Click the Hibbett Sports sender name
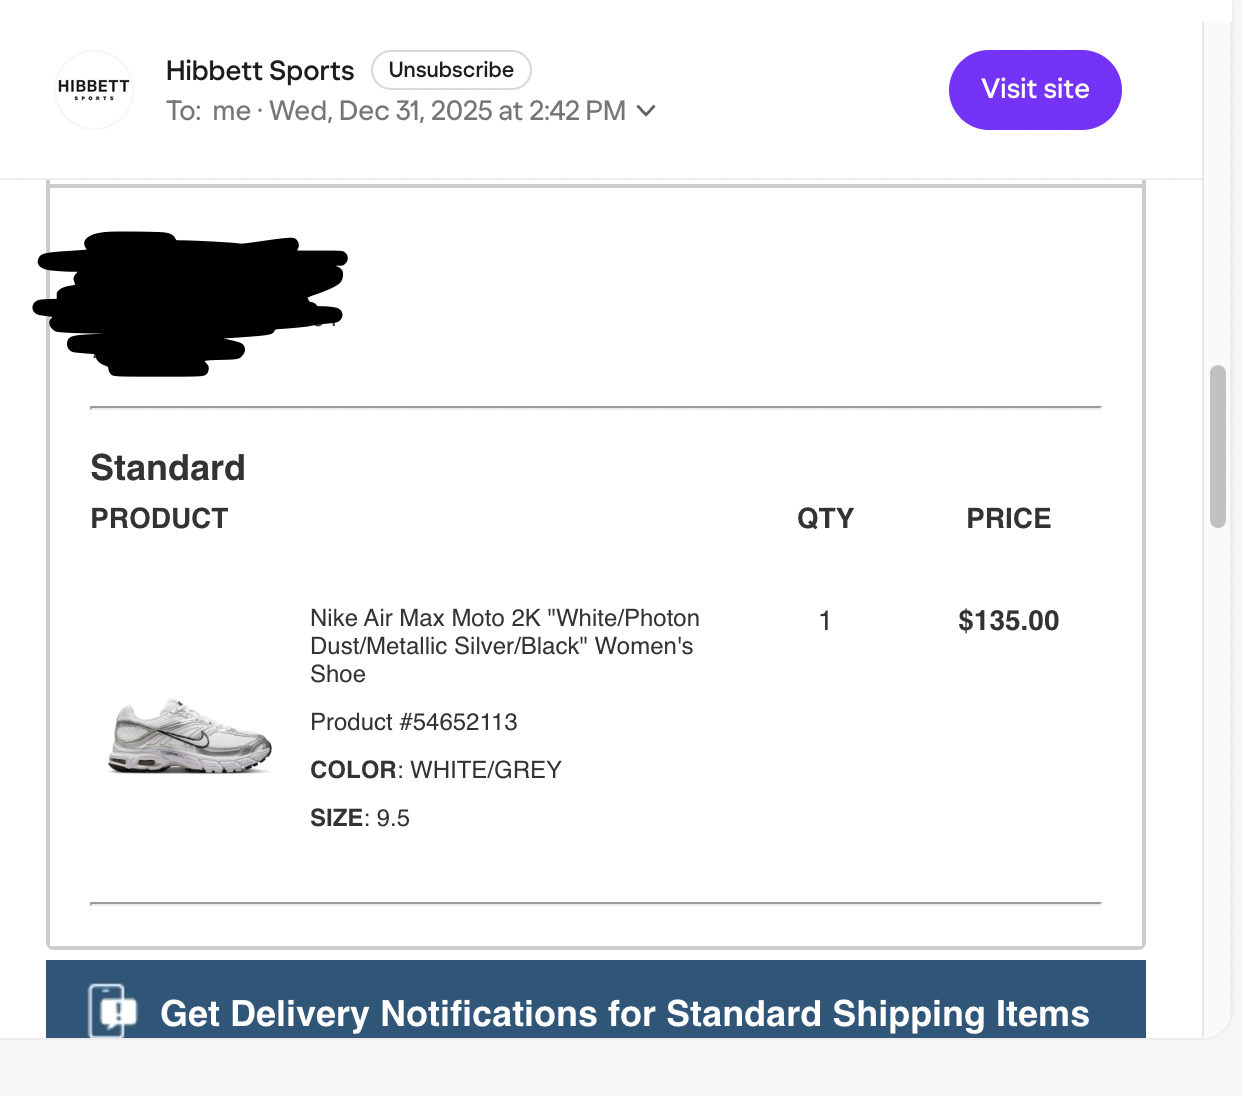Image resolution: width=1242 pixels, height=1096 pixels. click(260, 71)
